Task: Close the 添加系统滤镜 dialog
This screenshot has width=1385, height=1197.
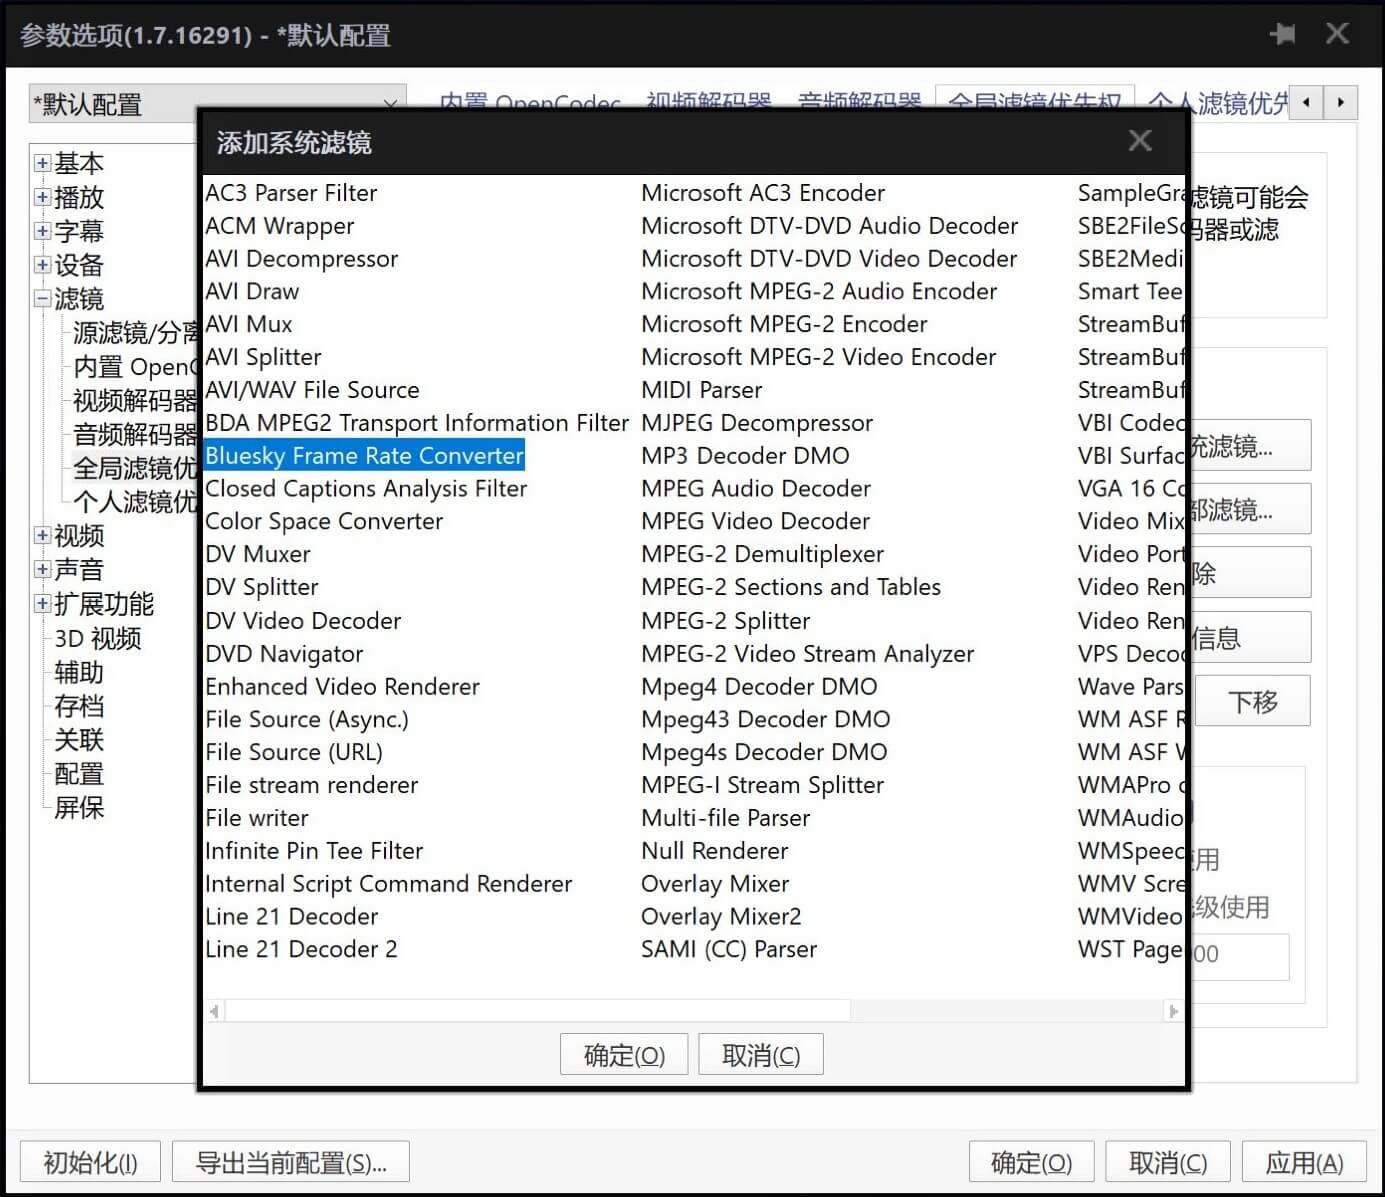Action: (x=1140, y=141)
